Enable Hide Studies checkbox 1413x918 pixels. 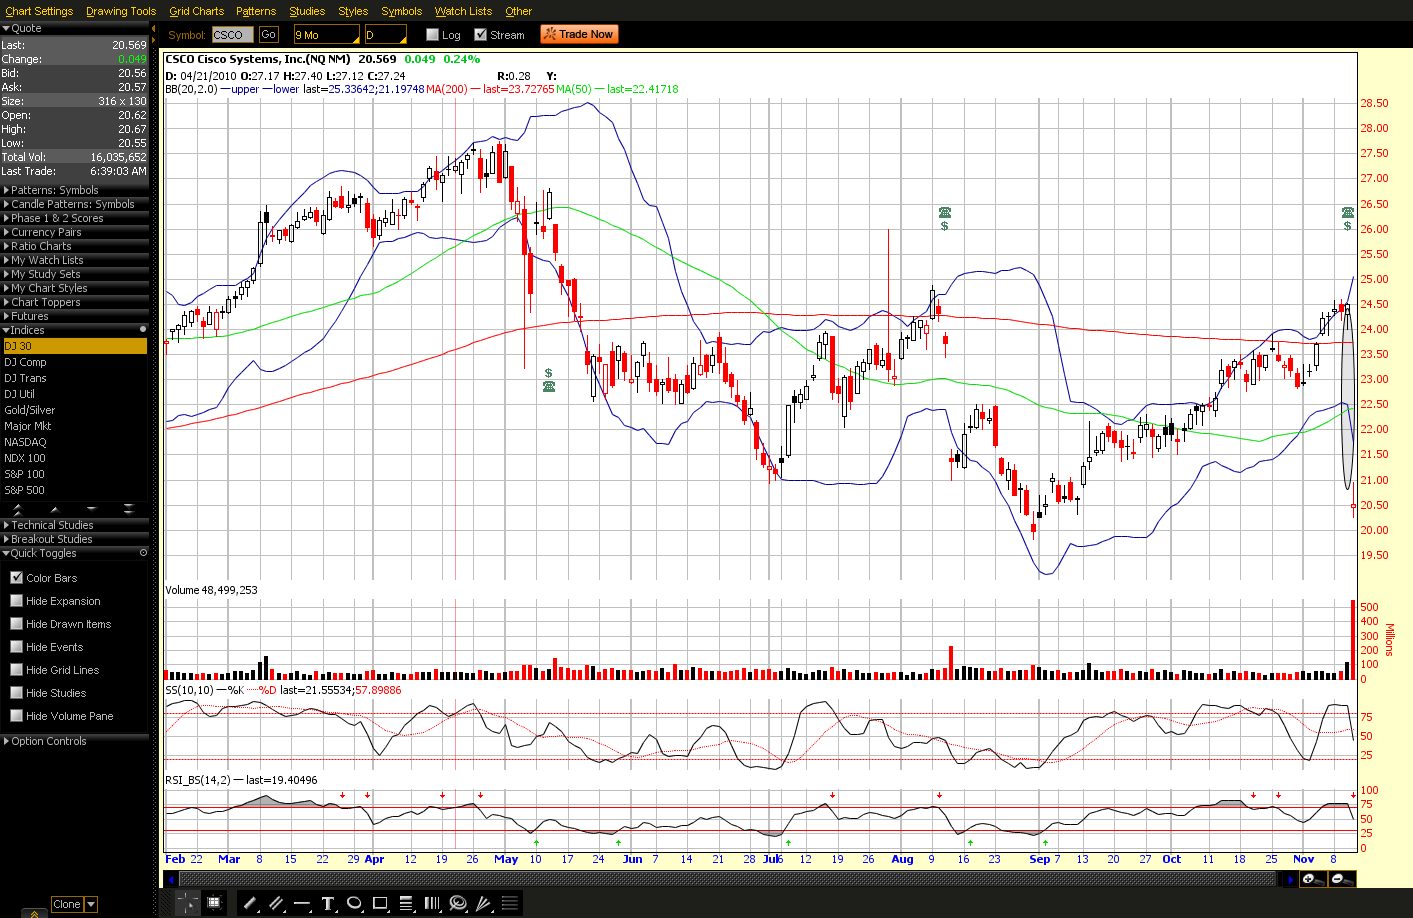(x=17, y=693)
